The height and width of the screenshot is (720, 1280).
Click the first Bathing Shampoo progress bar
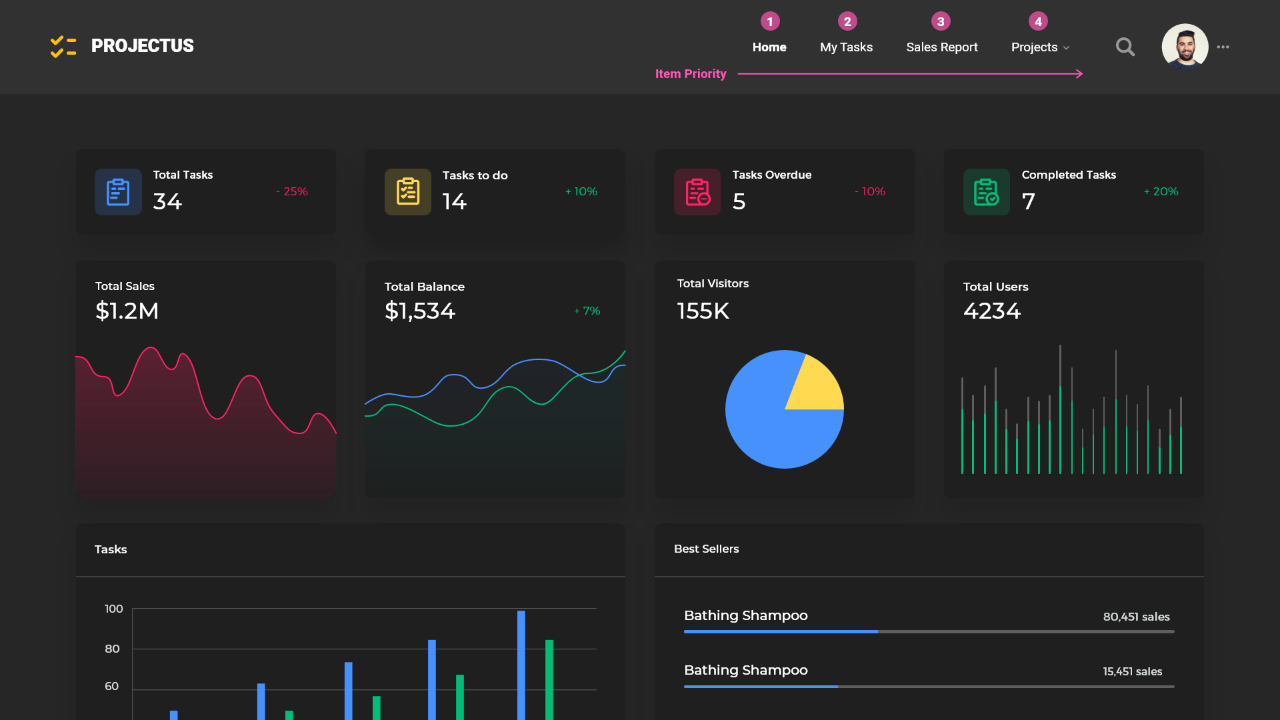(929, 631)
